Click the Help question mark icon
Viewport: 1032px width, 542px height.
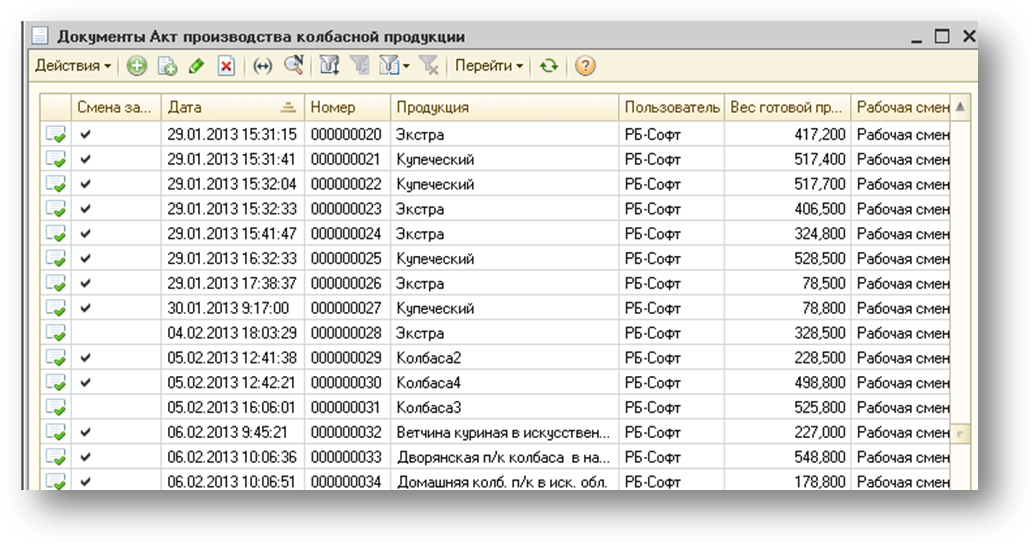[585, 66]
